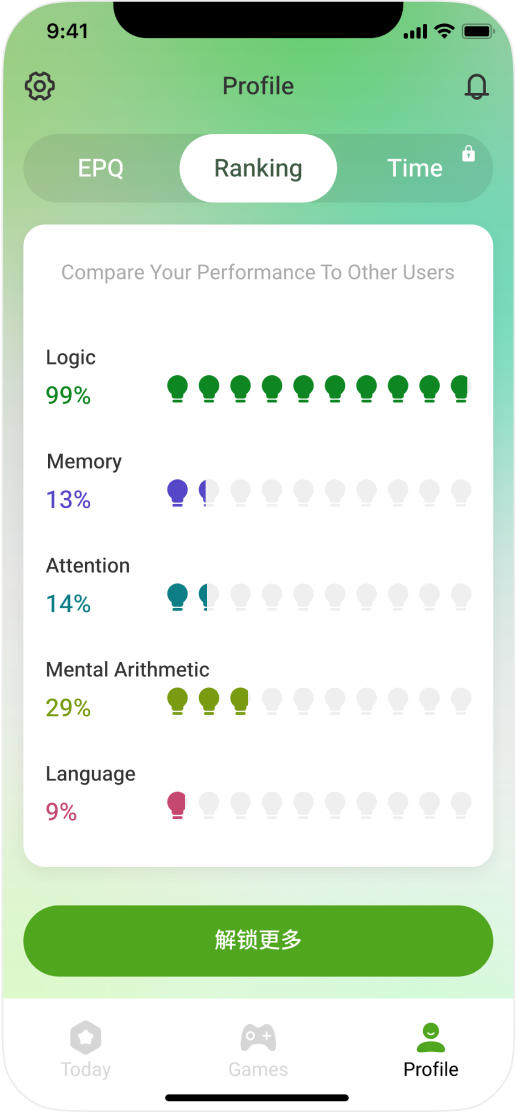Select the Ranking tab
Viewport: 515px width, 1112px height.
pos(258,168)
